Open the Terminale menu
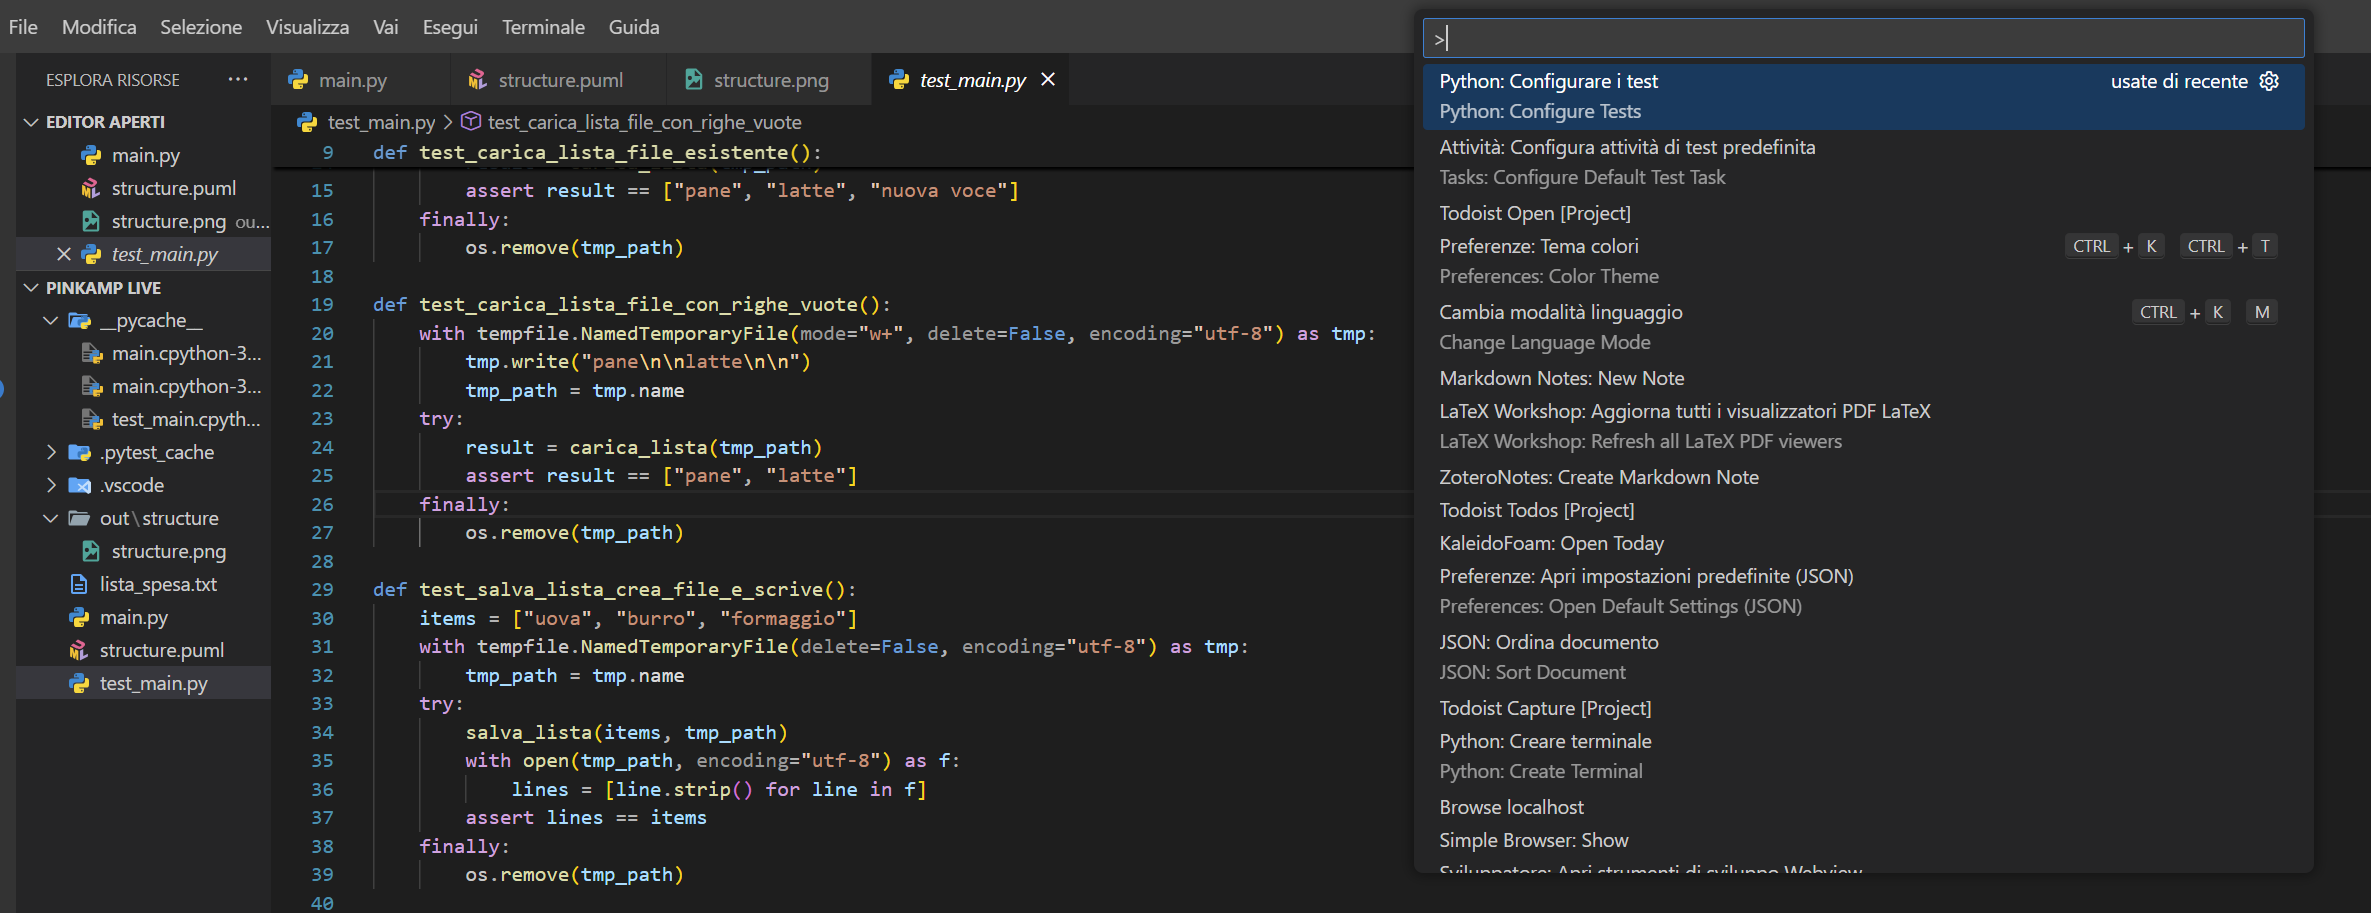The image size is (2371, 913). [x=543, y=27]
